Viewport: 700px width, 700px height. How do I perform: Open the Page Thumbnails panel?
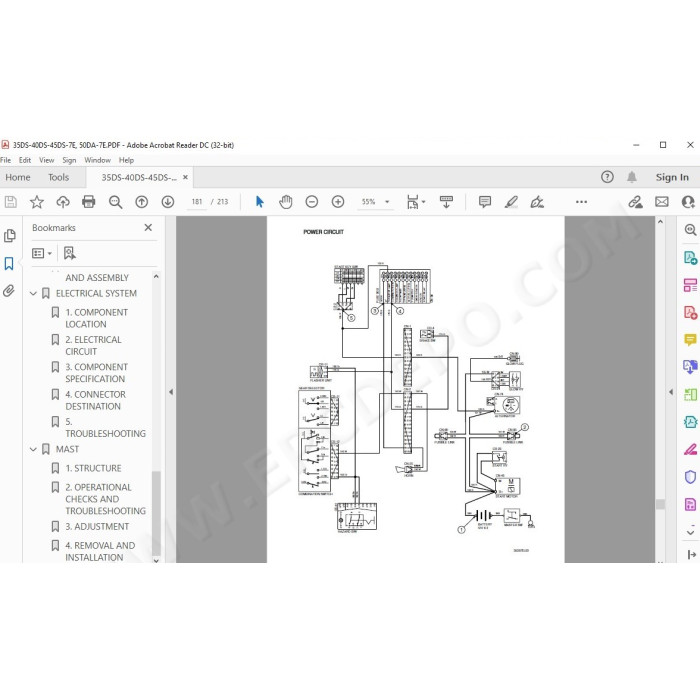click(9, 236)
